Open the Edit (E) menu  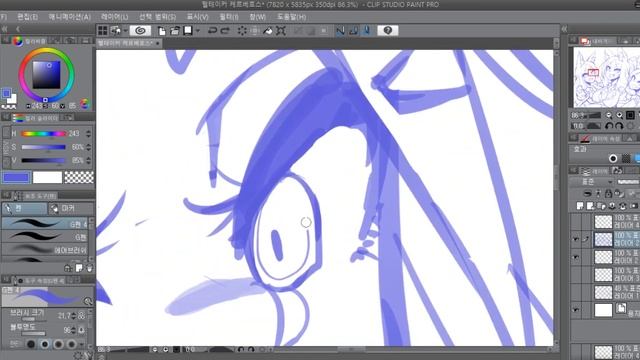point(27,17)
